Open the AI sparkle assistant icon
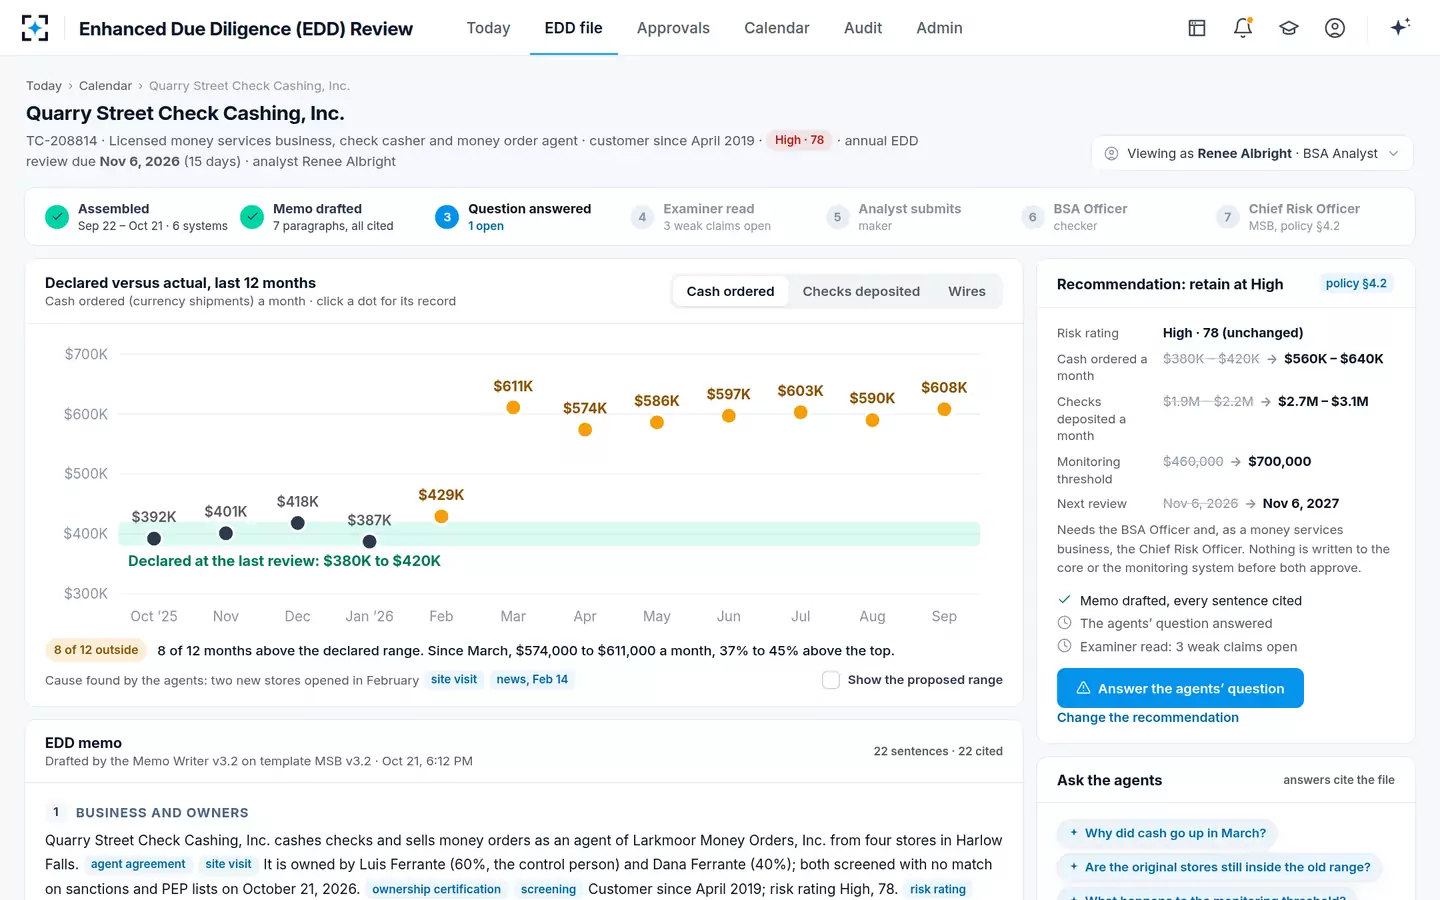1440x900 pixels. [x=1400, y=27]
